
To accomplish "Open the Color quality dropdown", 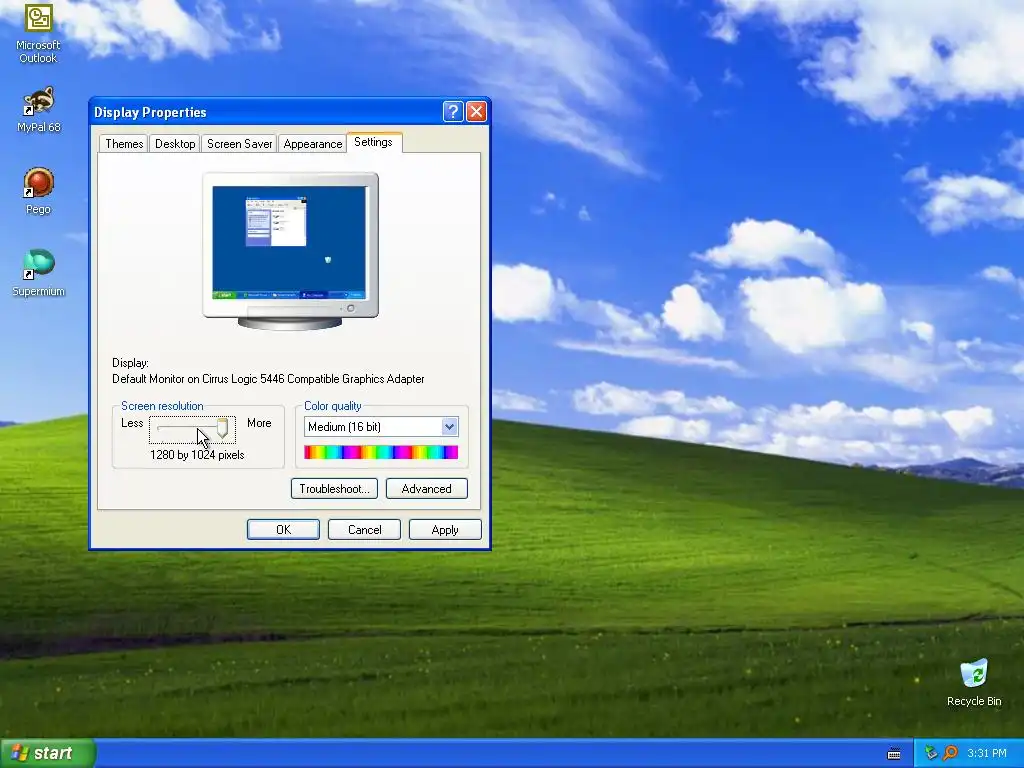I will point(381,426).
